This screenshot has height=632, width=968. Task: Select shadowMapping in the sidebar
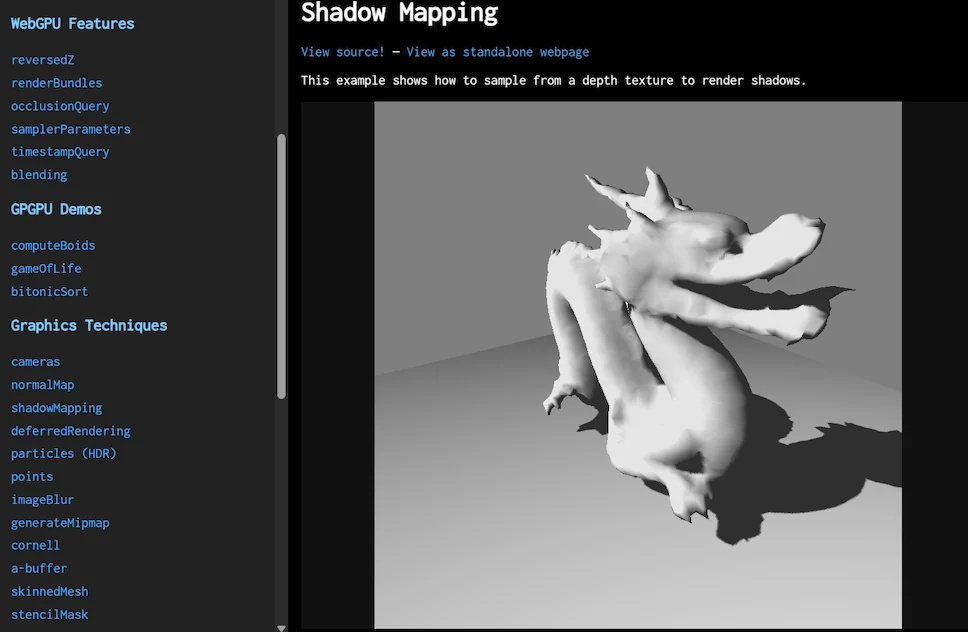pyautogui.click(x=56, y=408)
